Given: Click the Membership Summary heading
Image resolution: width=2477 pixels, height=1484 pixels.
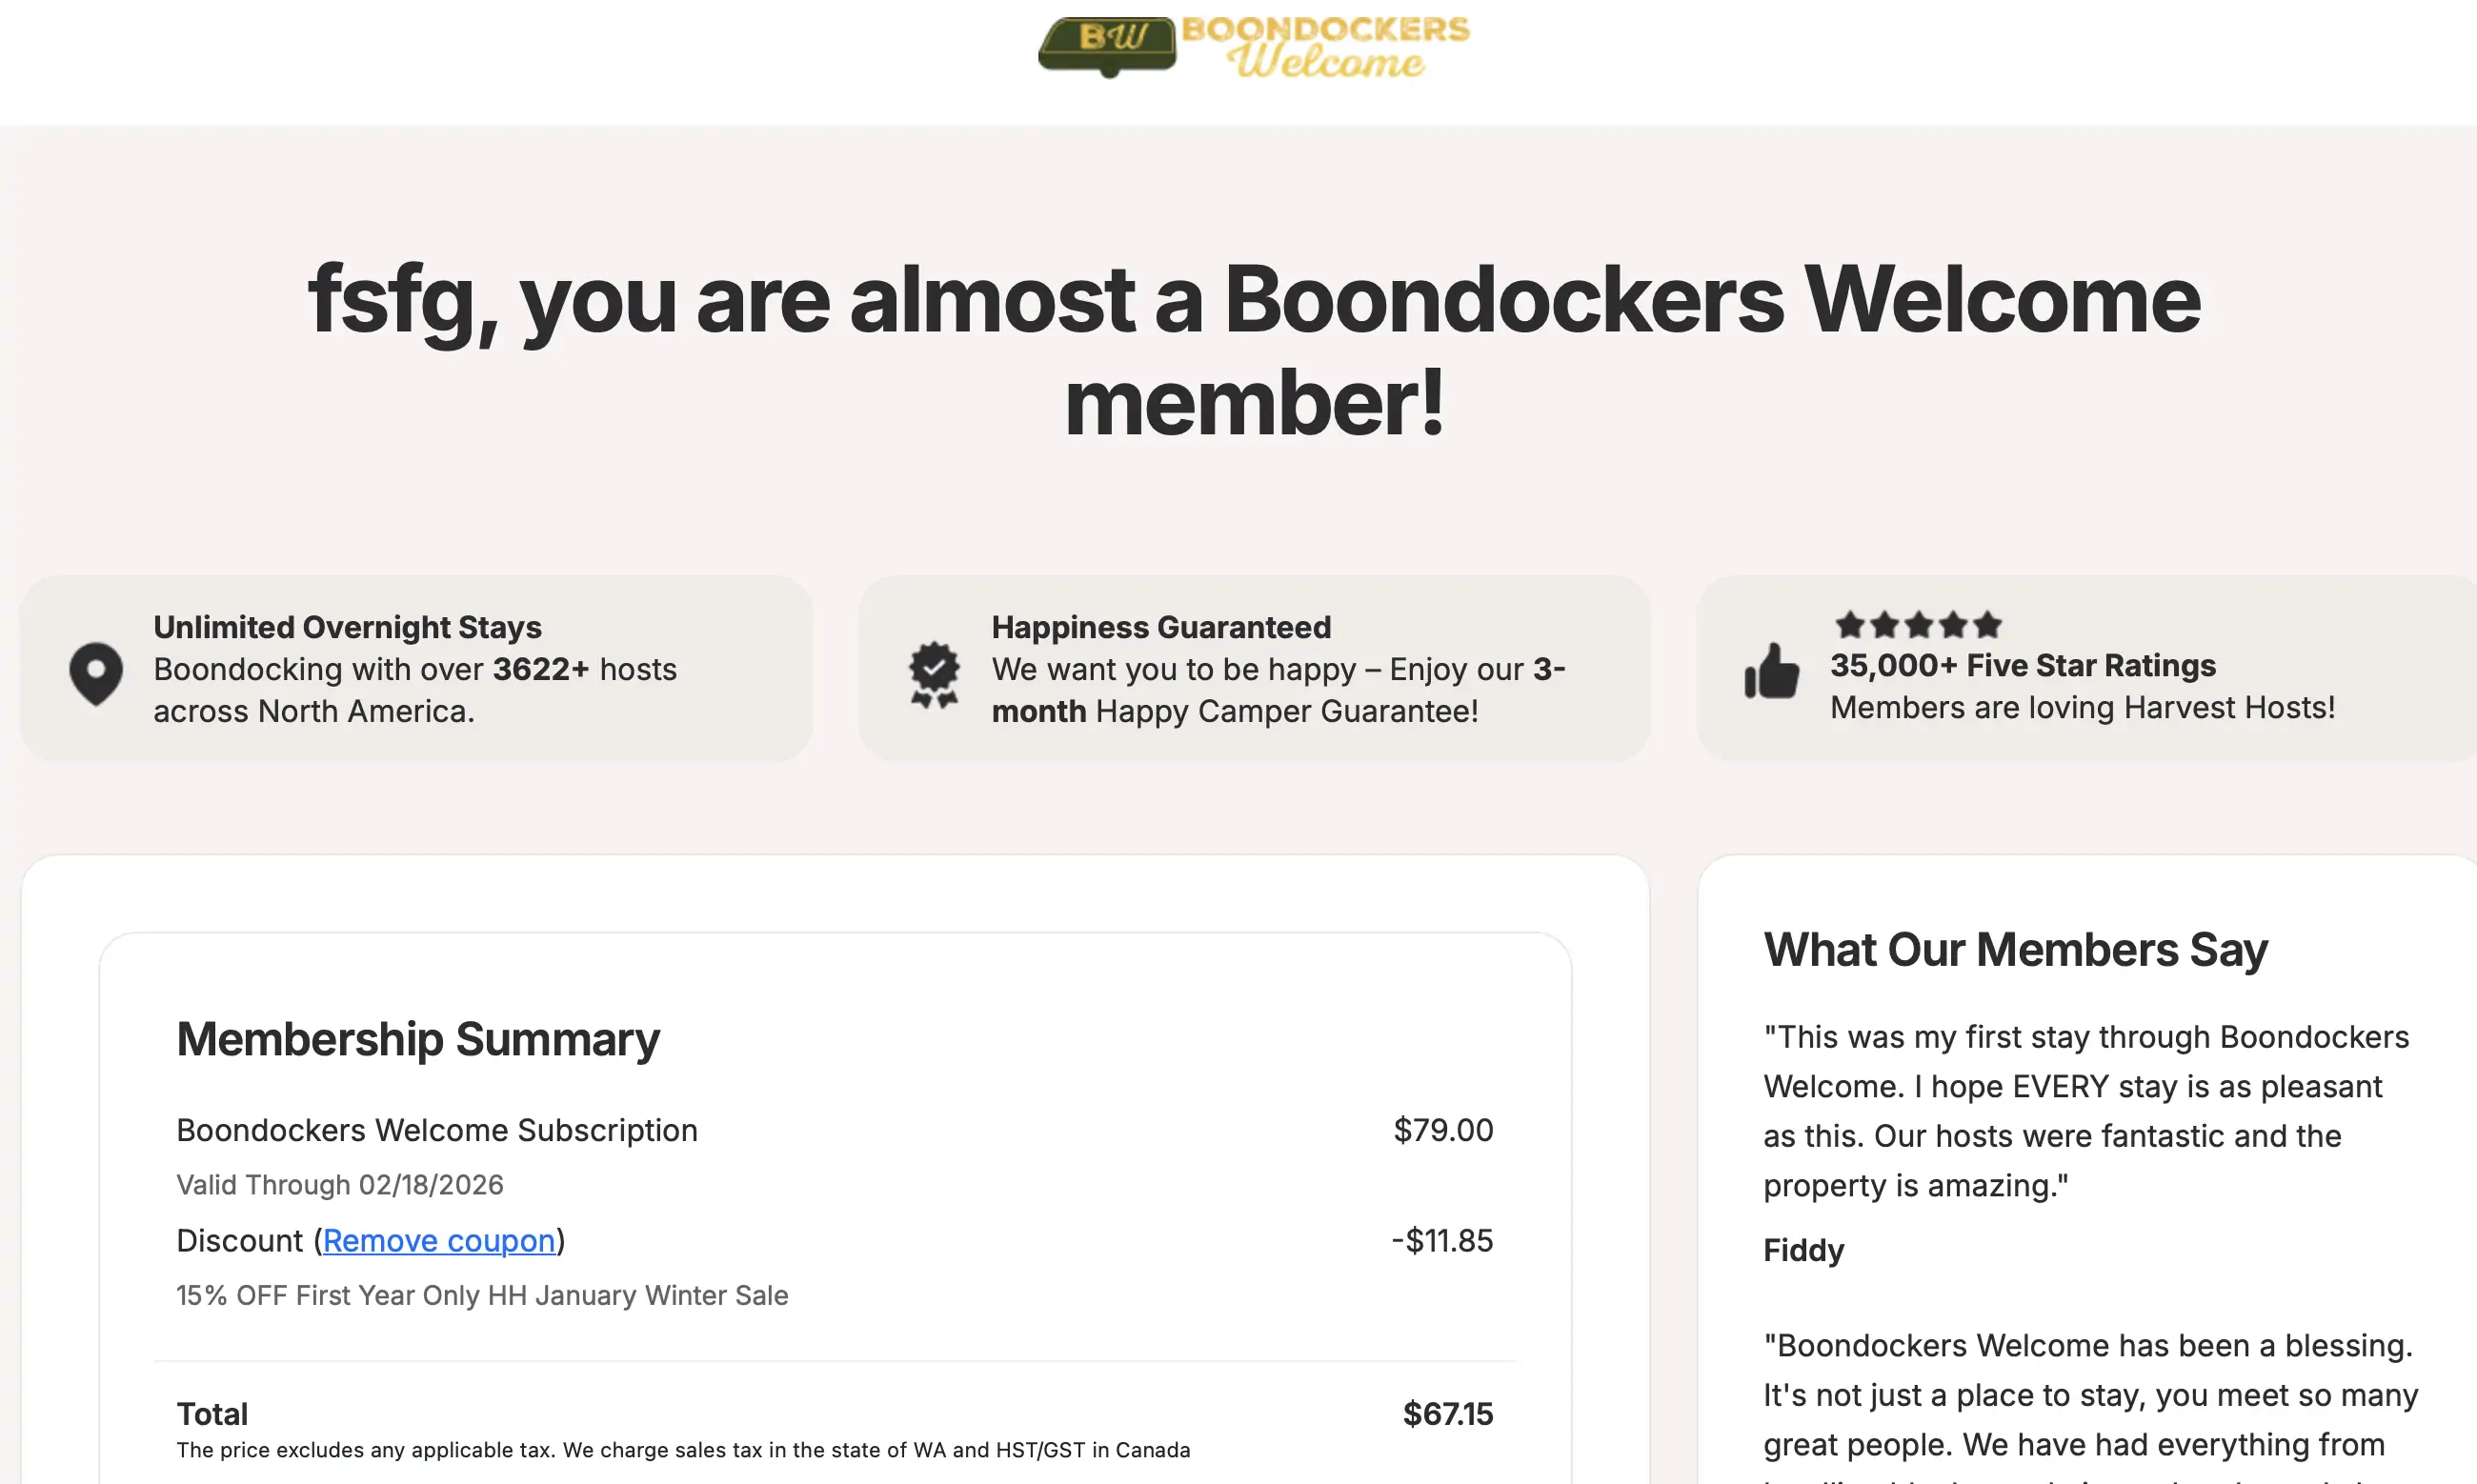Looking at the screenshot, I should tap(418, 1039).
